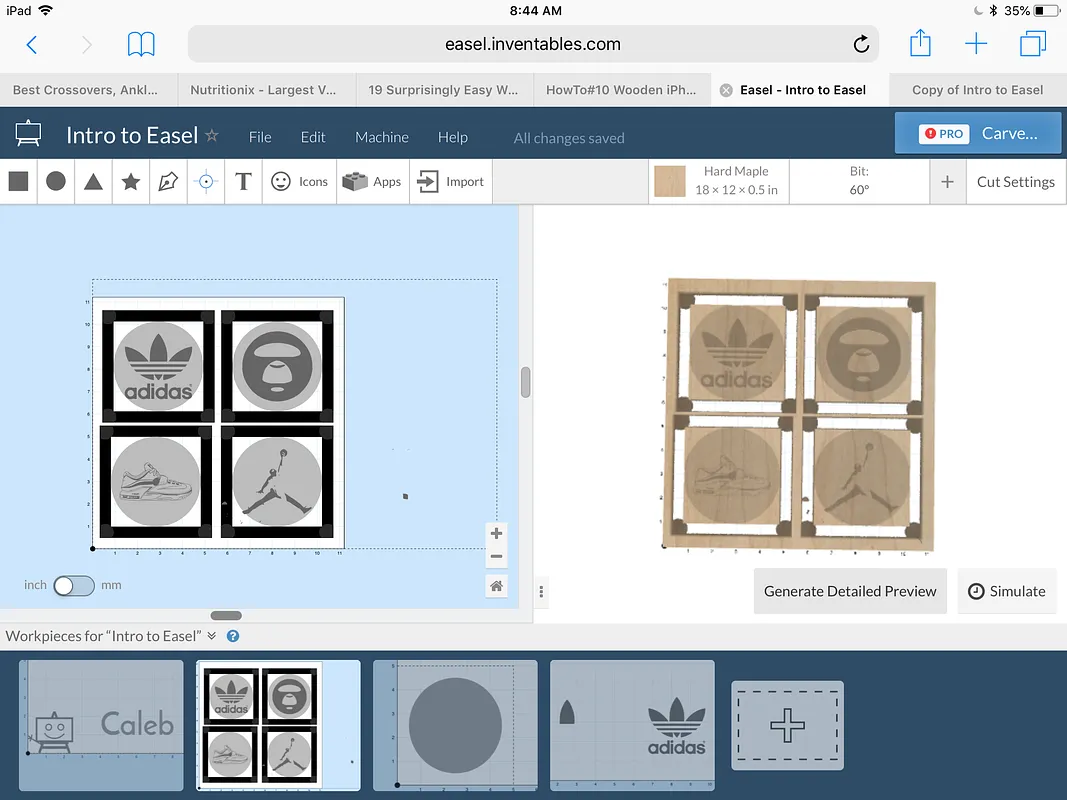Switch to Best Crossovers tab
Screen dimensions: 1067x800
click(x=88, y=90)
